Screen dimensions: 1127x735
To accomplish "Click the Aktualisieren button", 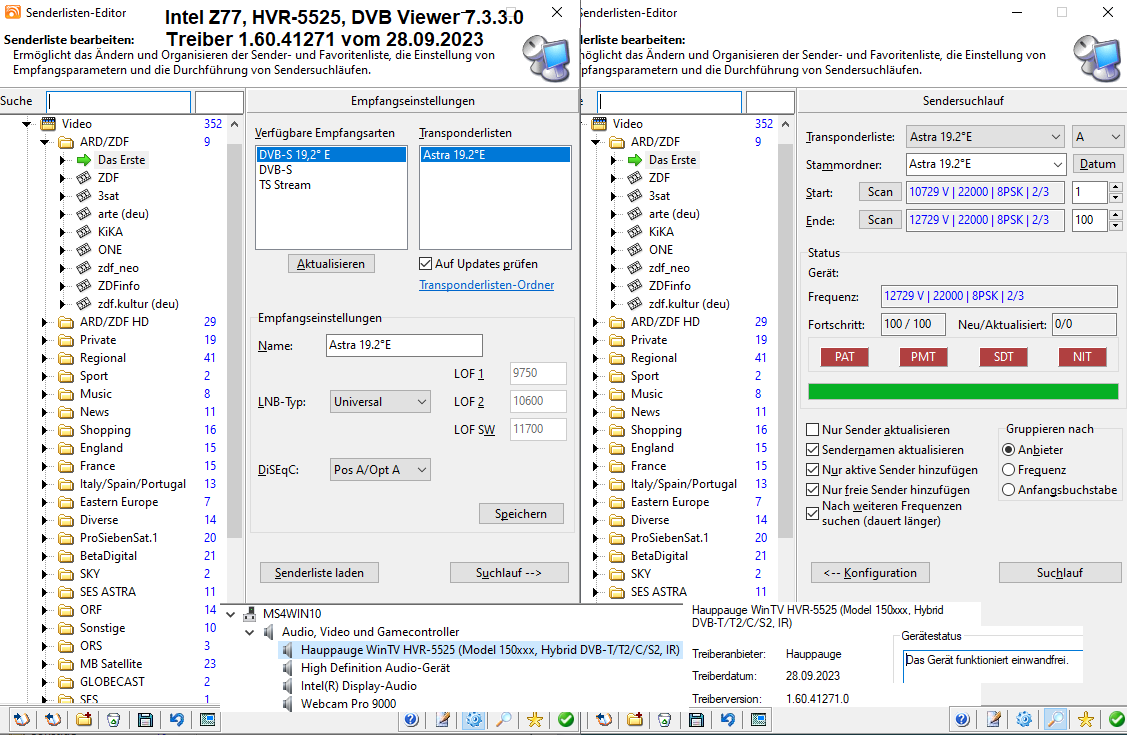I will (x=331, y=264).
